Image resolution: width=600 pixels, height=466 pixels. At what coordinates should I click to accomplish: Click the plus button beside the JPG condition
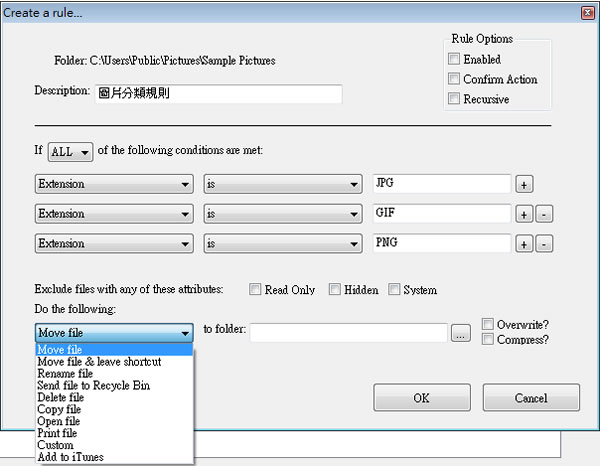[x=525, y=184]
